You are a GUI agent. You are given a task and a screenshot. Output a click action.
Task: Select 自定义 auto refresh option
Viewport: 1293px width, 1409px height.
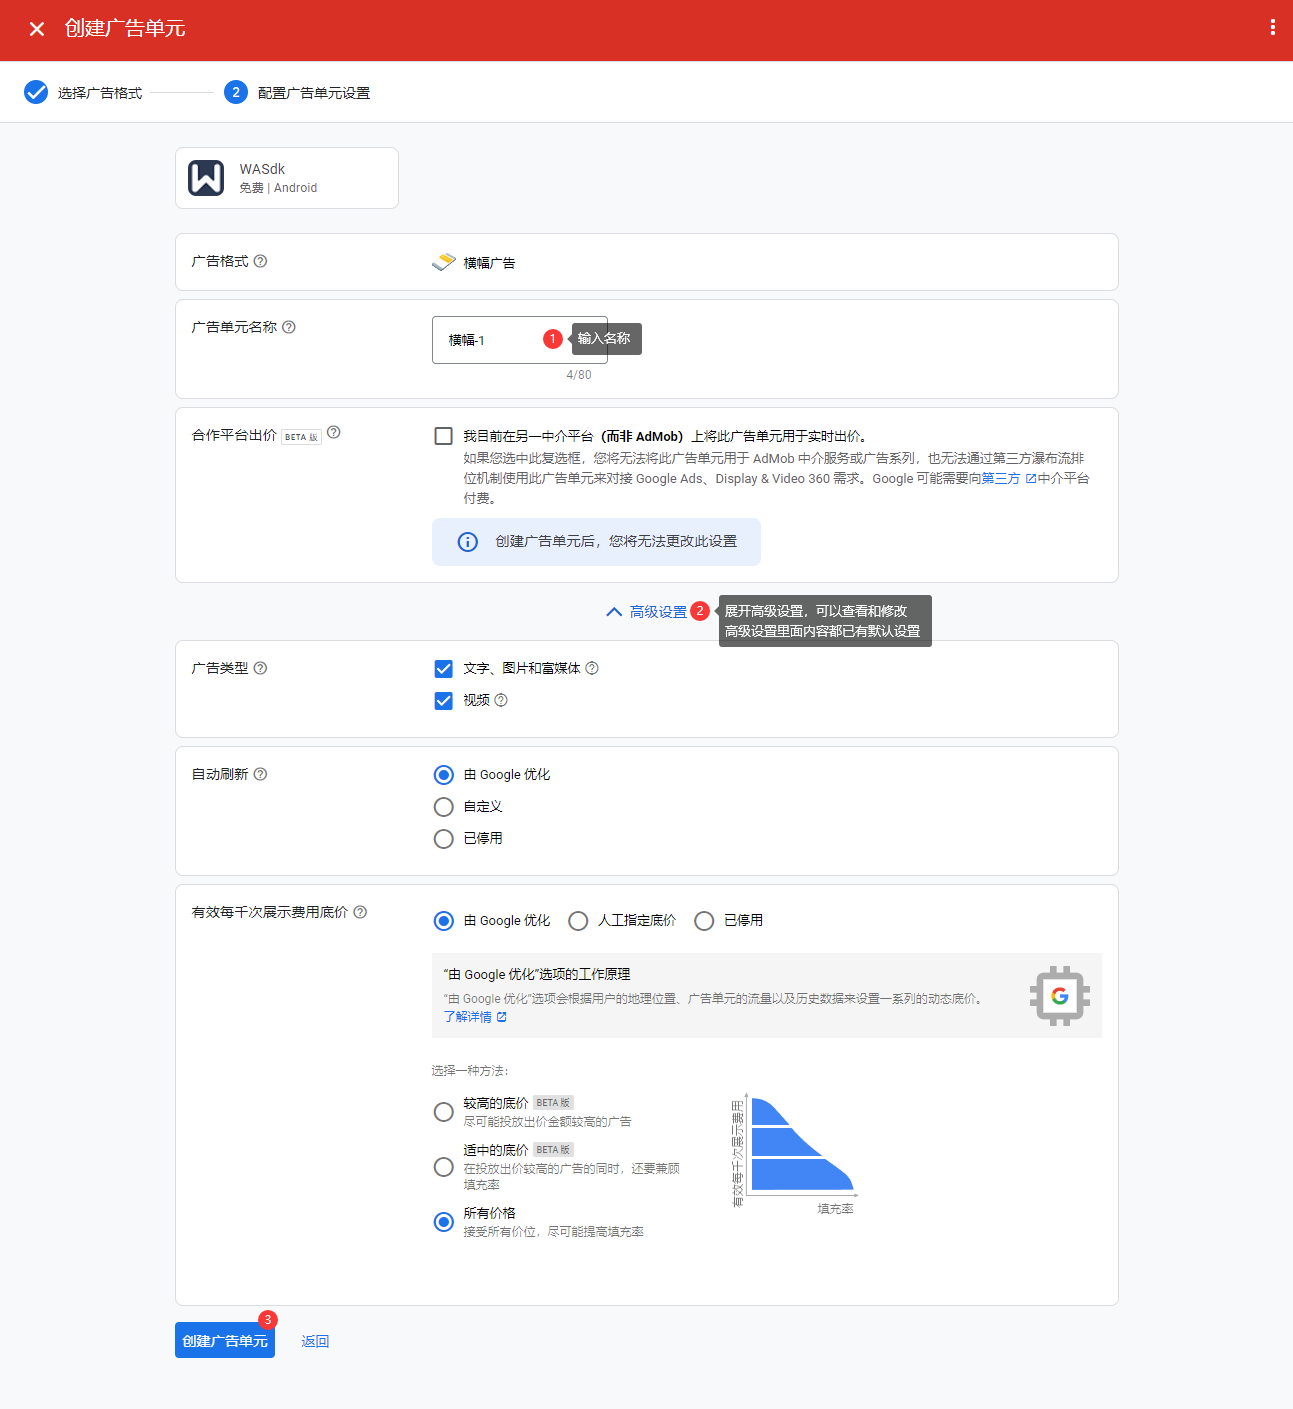444,807
